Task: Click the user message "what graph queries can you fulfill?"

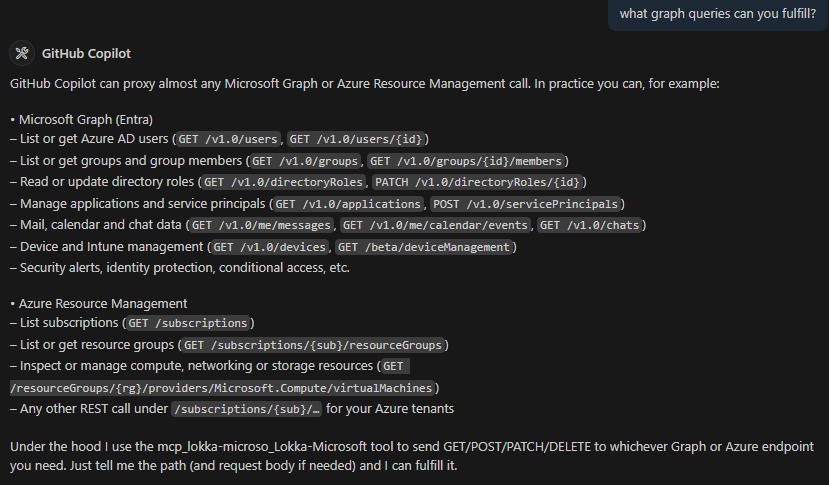Action: (x=717, y=13)
